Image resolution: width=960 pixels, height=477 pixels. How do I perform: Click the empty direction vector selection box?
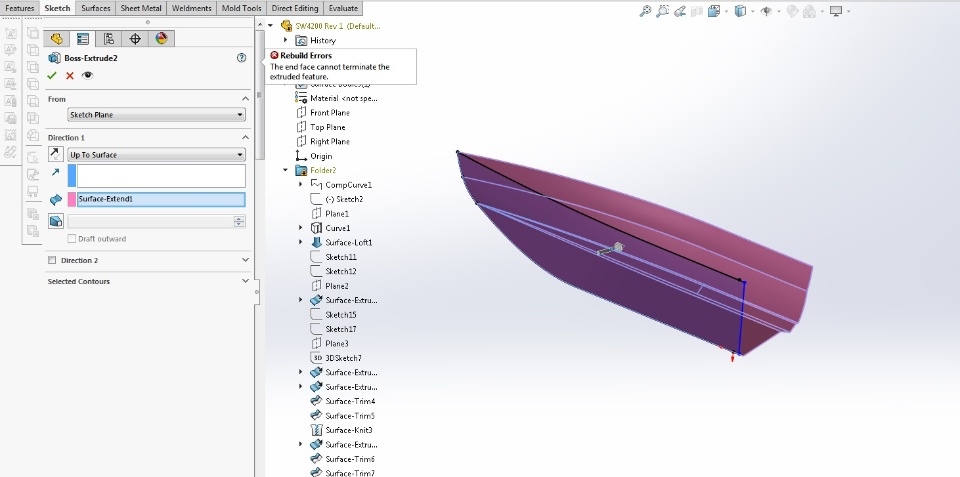point(161,176)
